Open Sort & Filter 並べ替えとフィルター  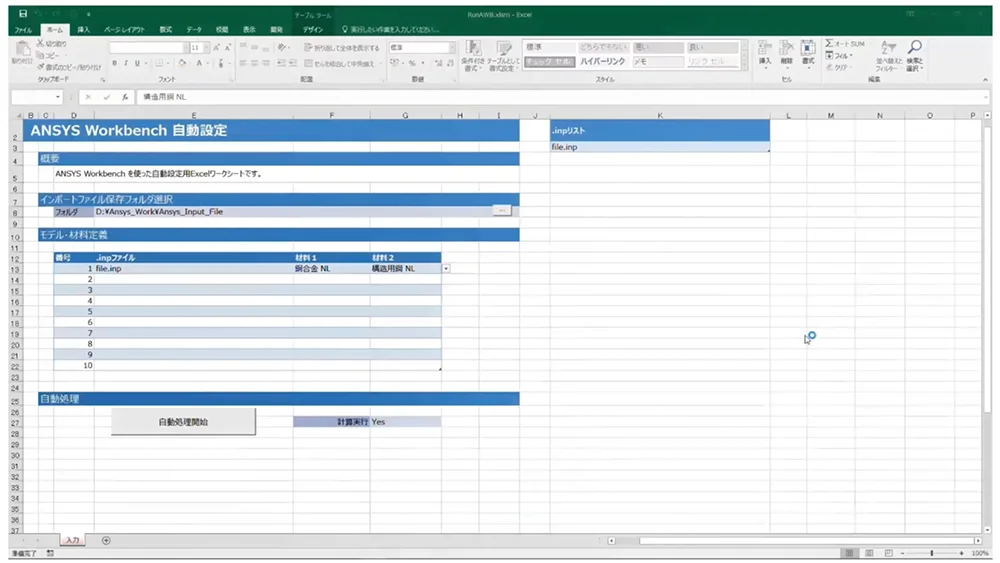click(888, 55)
